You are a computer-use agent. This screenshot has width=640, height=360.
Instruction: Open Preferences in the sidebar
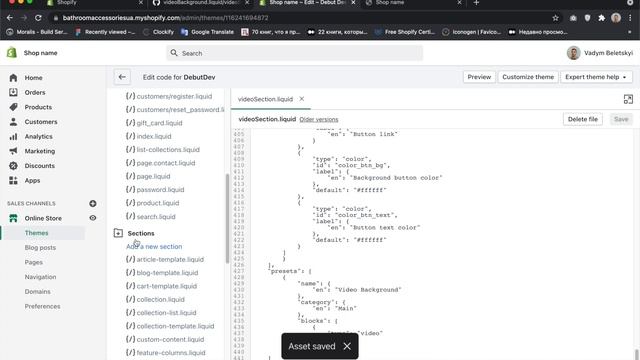[42, 306]
